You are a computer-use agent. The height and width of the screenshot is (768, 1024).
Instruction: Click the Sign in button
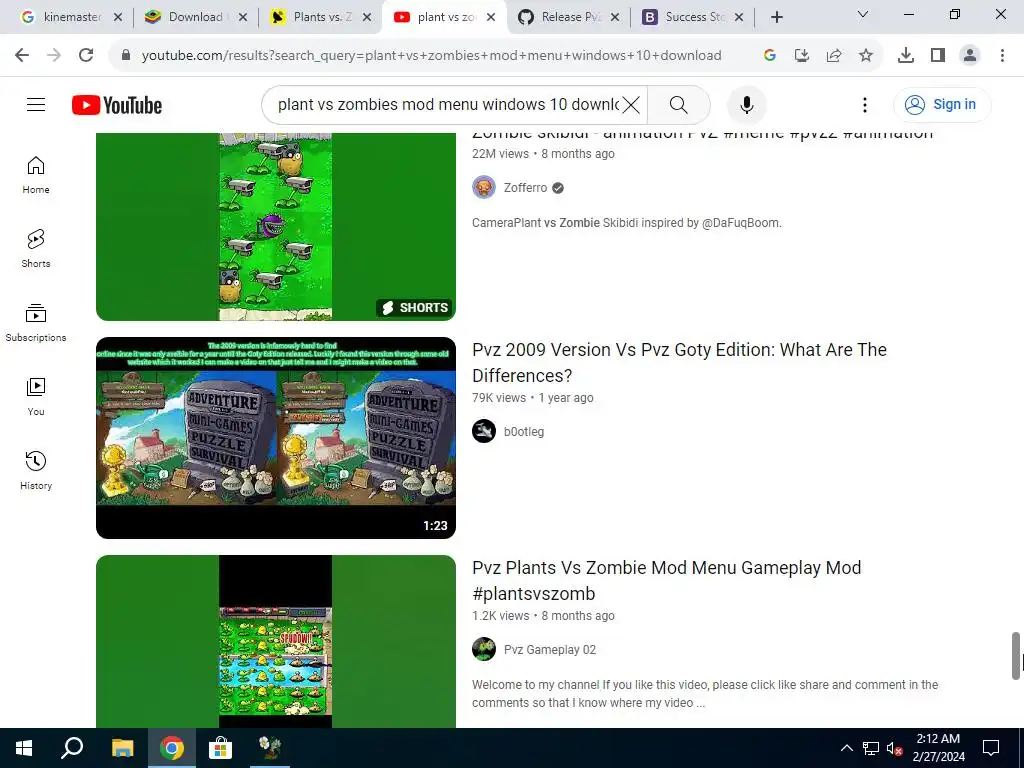(x=942, y=104)
